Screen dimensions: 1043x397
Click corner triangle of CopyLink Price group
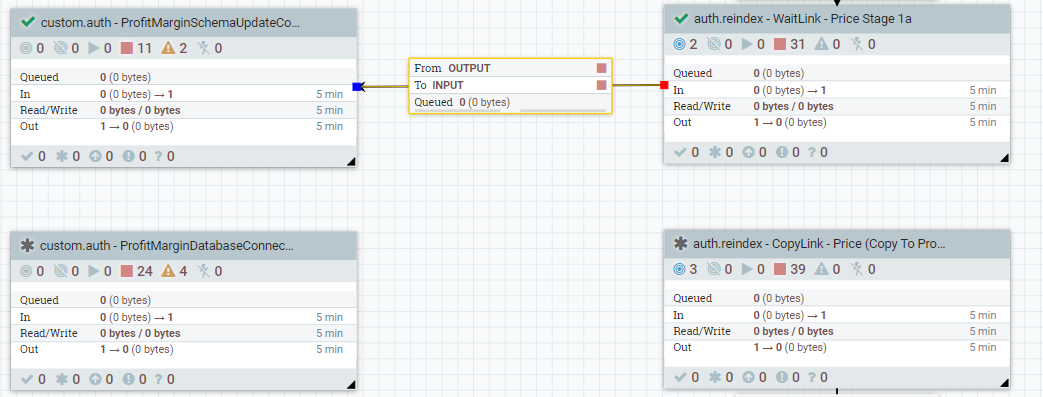coord(1004,382)
